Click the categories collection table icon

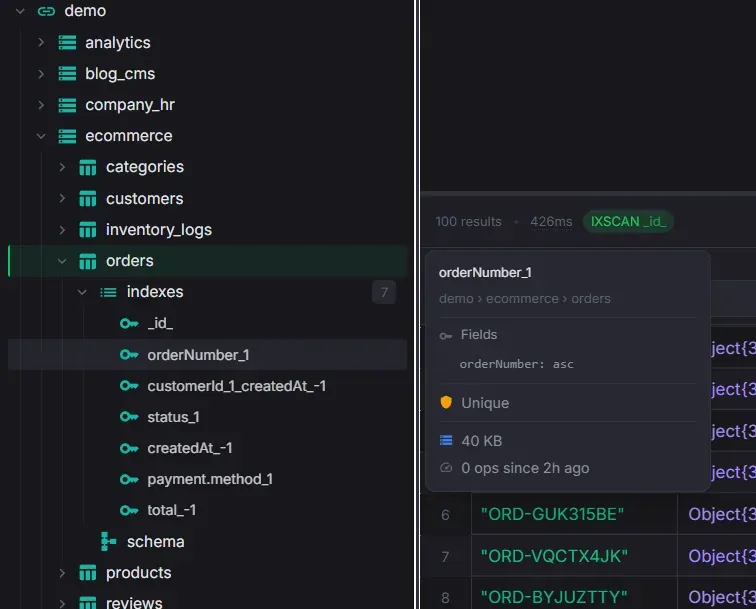[88, 167]
